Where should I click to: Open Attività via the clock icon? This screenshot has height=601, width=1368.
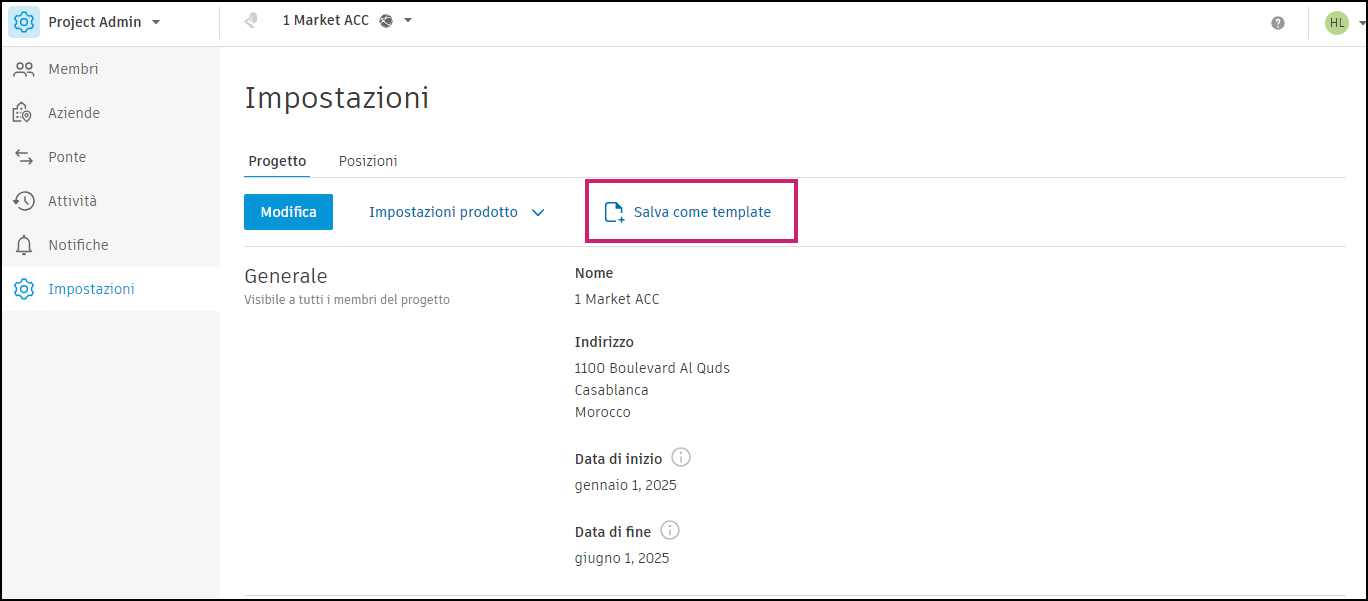point(22,200)
